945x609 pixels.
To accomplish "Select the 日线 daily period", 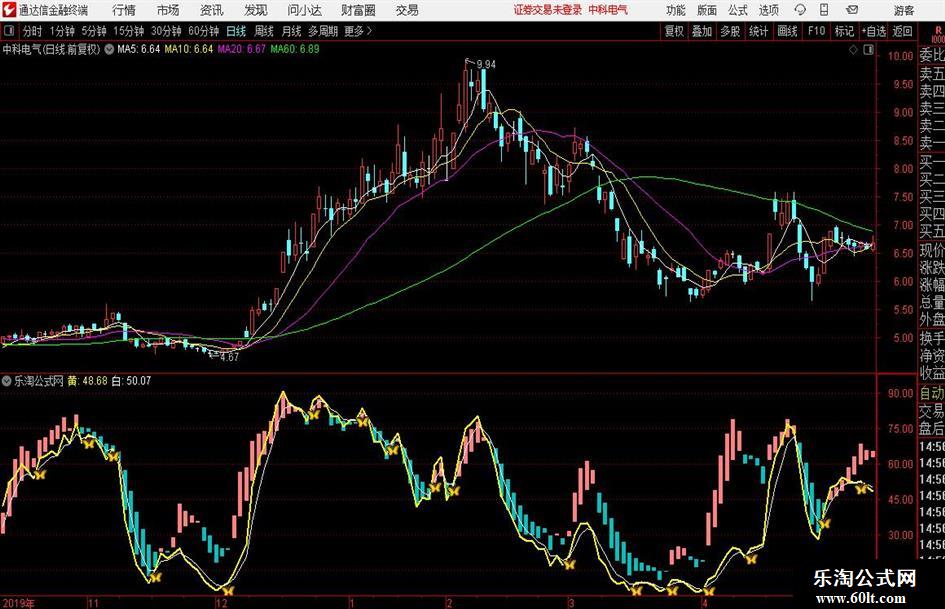I will point(236,31).
